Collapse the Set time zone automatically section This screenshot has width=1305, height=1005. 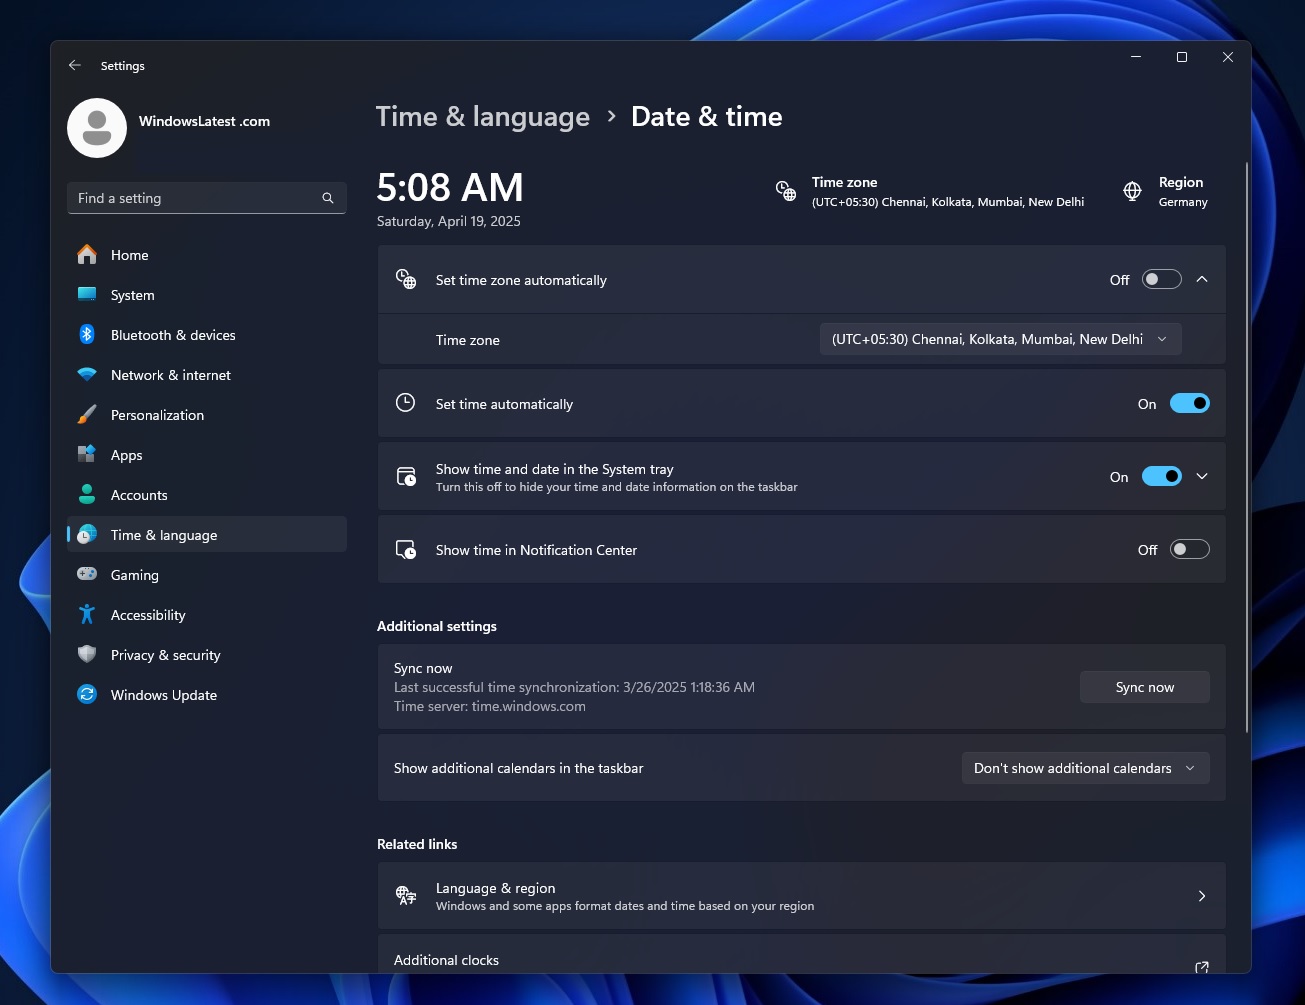(1202, 279)
